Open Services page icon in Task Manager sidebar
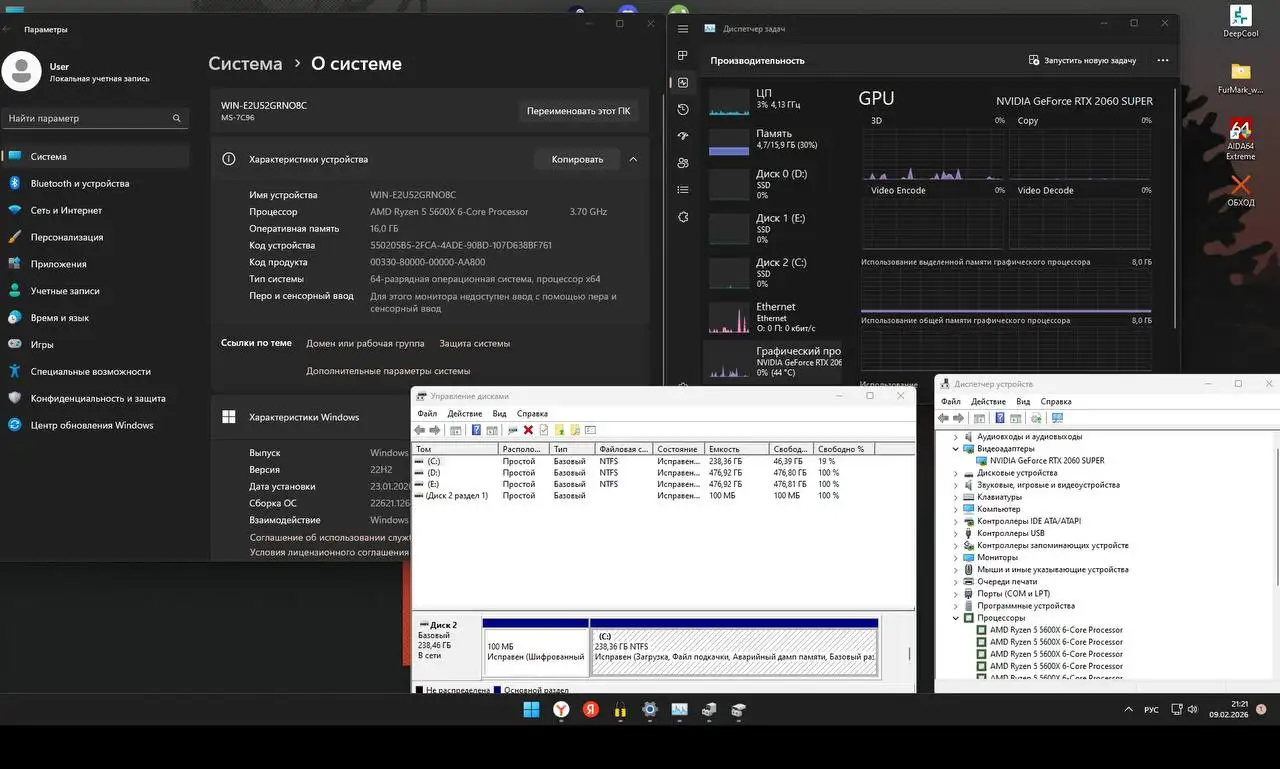Image resolution: width=1280 pixels, height=769 pixels. pyautogui.click(x=683, y=217)
